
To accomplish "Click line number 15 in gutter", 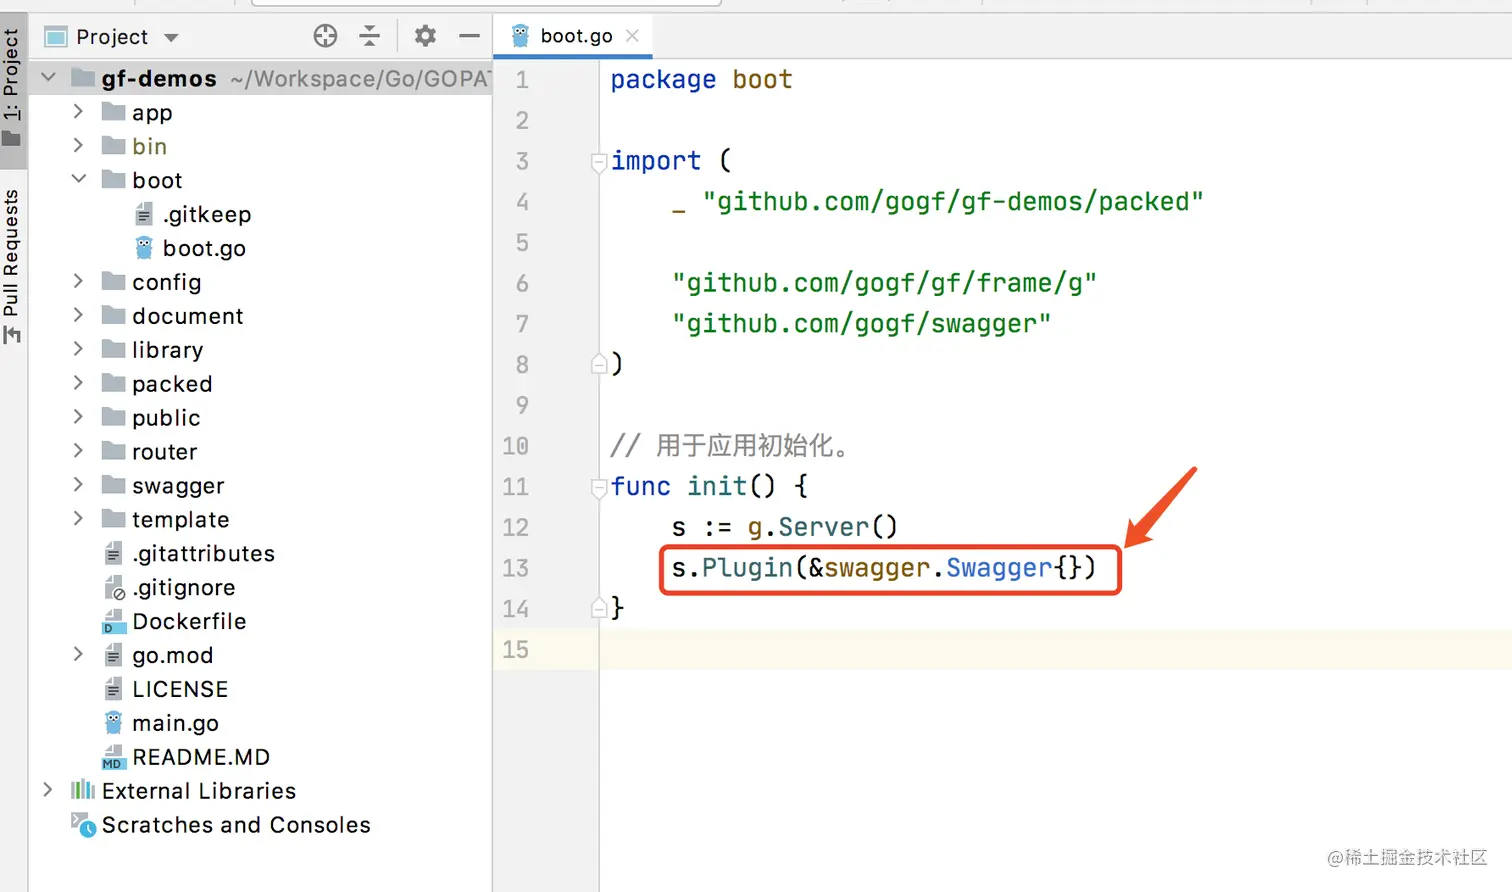I will [x=515, y=650].
